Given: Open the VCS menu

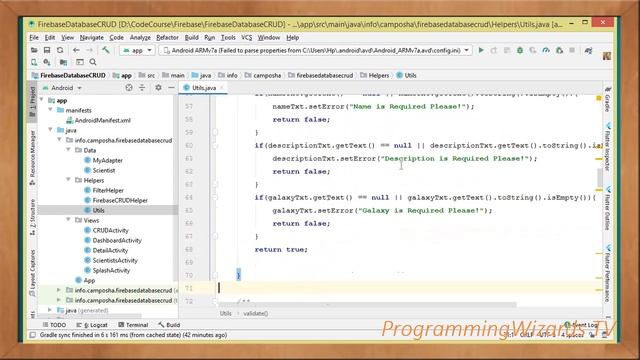Looking at the screenshot, I should [247, 38].
